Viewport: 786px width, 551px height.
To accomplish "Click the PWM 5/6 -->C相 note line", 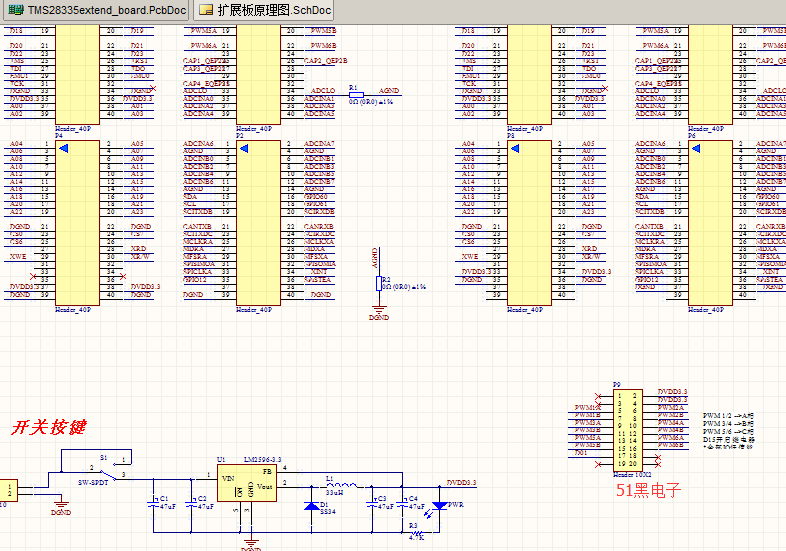I will pos(728,431).
